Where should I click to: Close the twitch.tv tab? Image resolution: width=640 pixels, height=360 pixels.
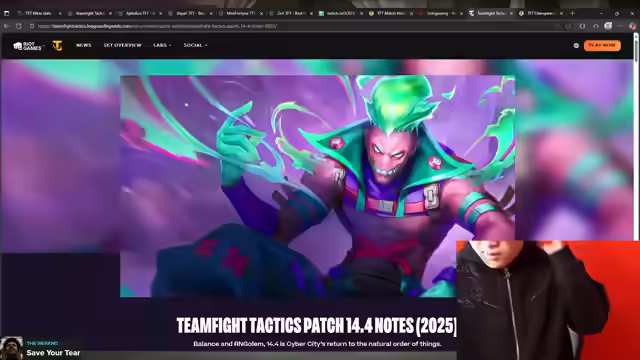pos(361,13)
